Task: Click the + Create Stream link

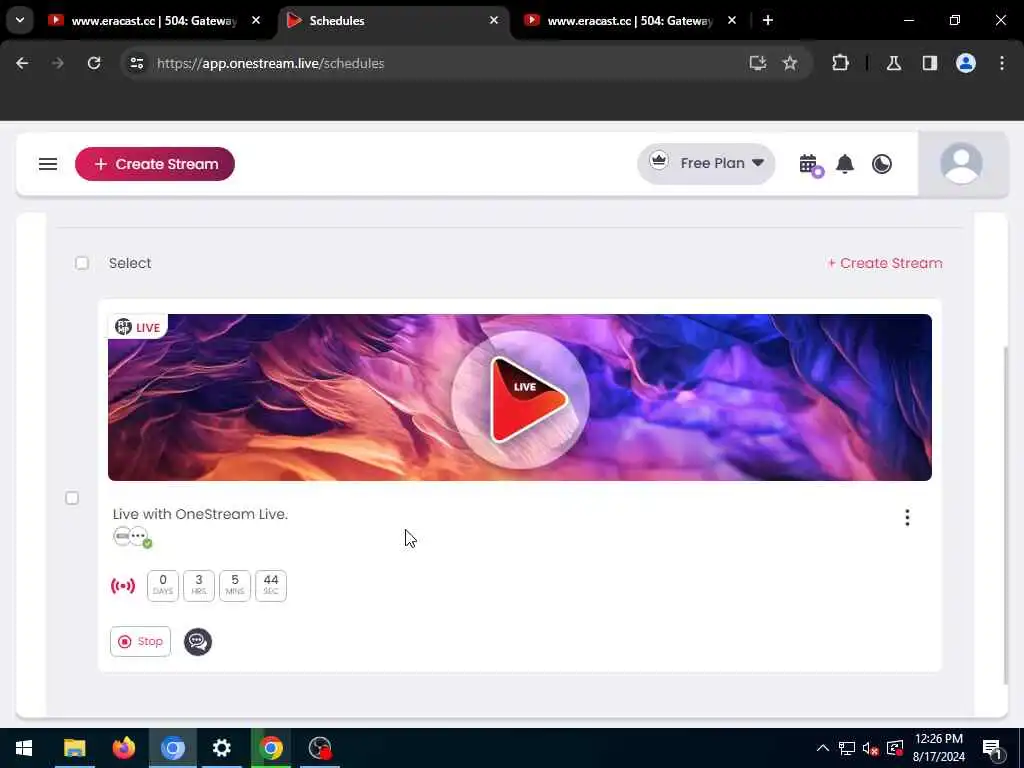Action: pos(885,263)
